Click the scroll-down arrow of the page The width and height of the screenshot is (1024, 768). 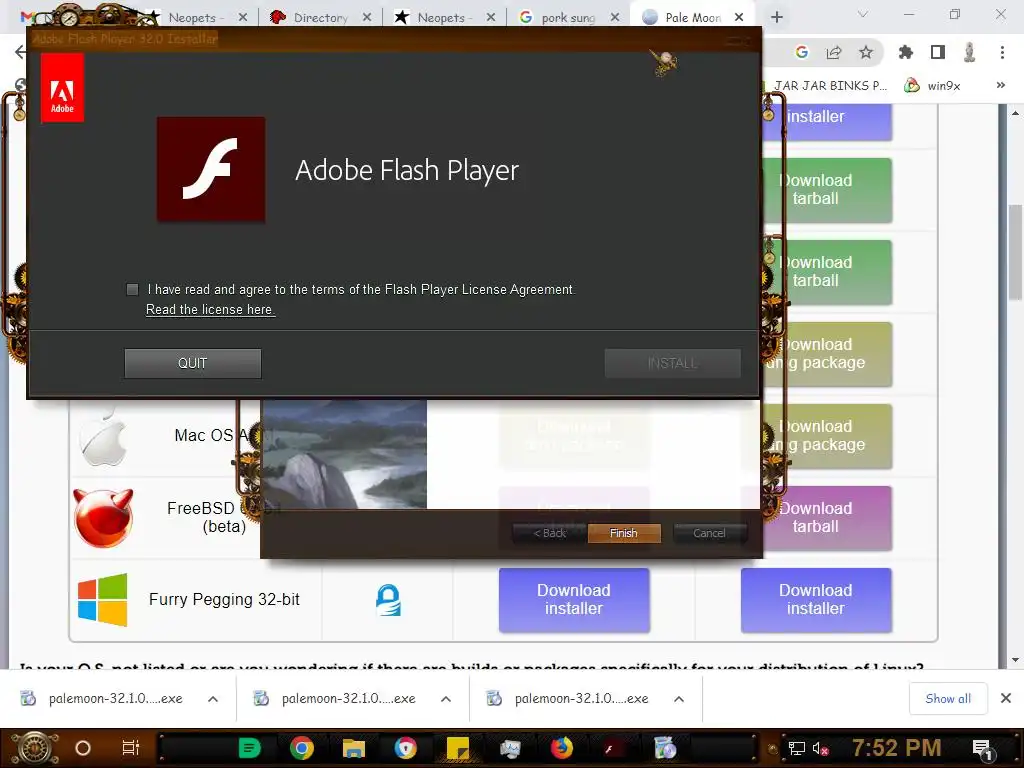pos(1016,660)
